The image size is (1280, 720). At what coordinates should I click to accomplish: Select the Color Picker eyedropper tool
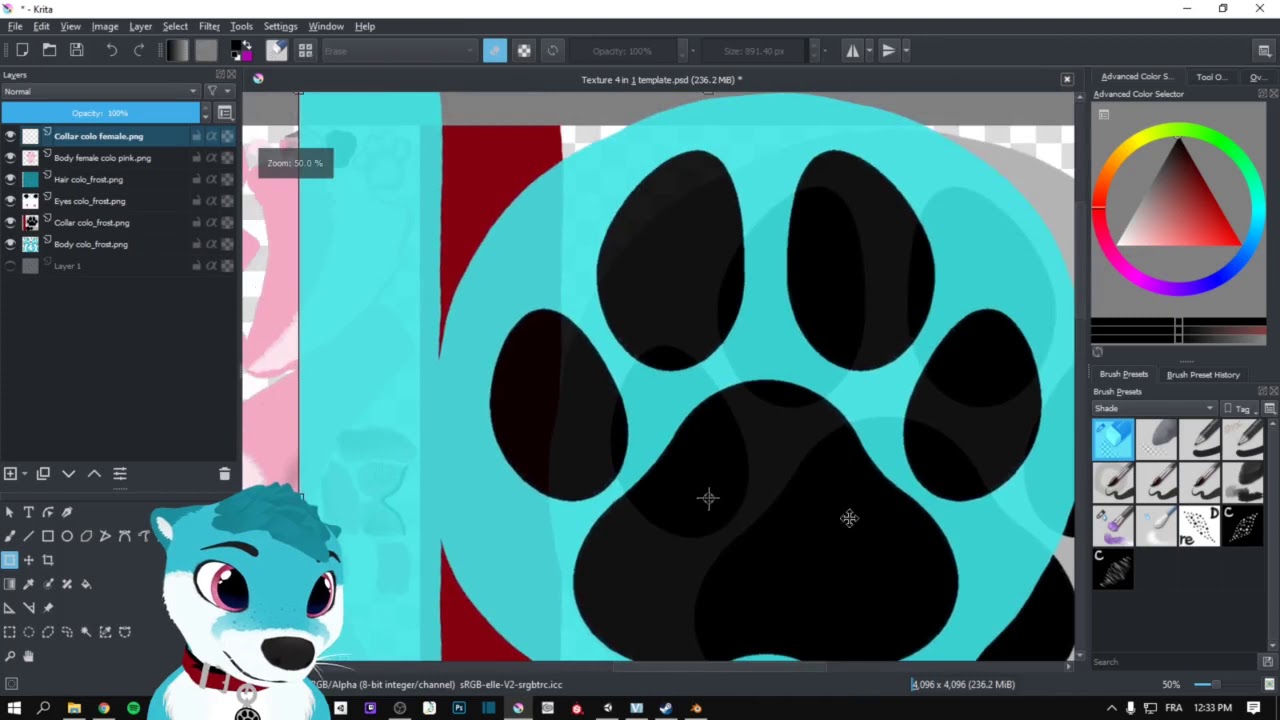pos(28,584)
